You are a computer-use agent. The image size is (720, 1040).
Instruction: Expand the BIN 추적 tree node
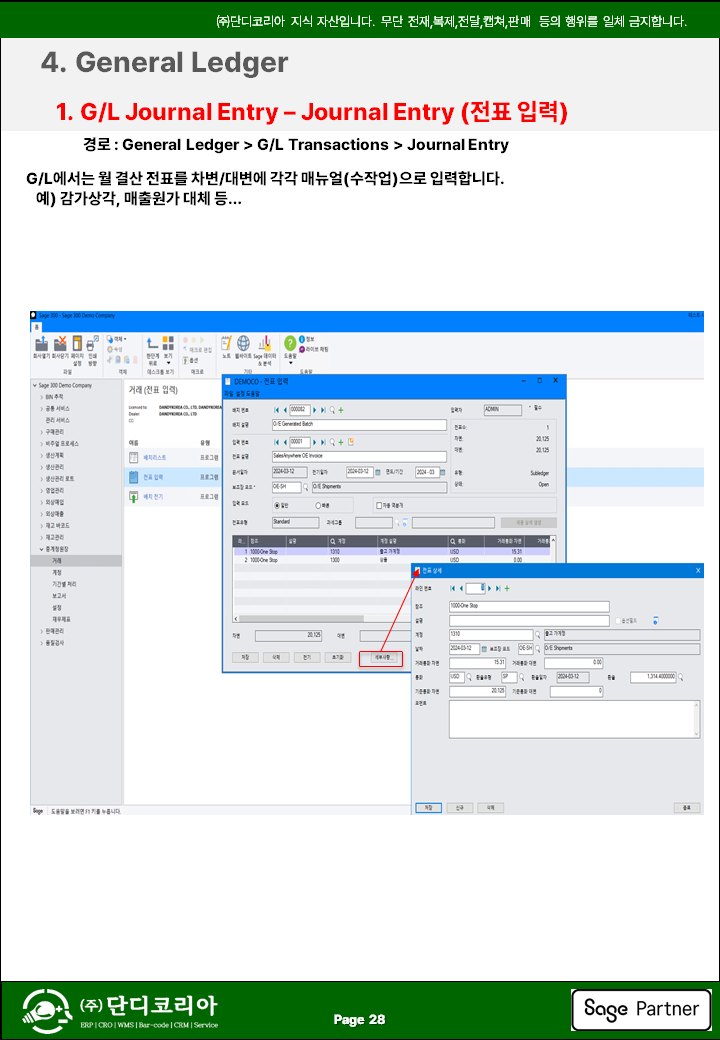[42, 397]
